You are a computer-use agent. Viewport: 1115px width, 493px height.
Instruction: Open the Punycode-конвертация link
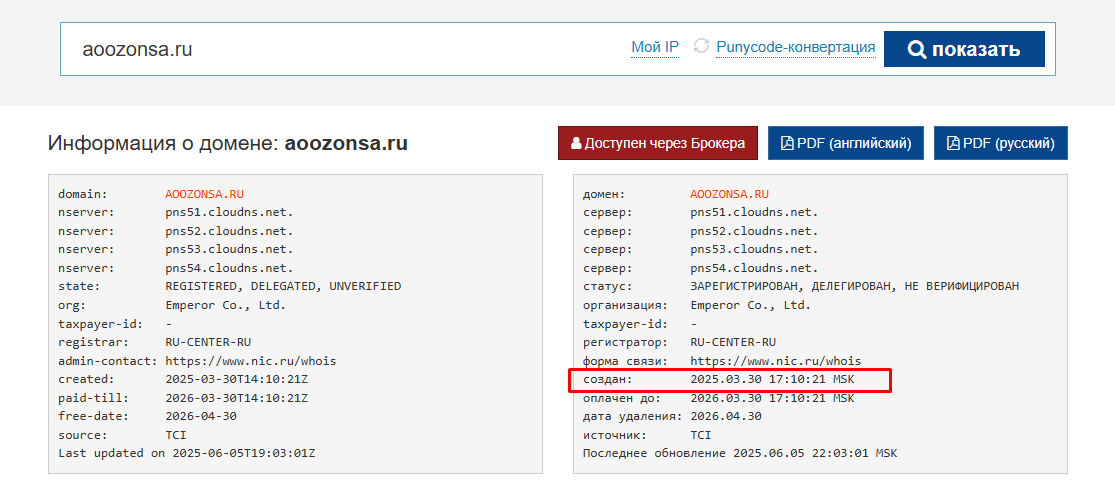796,48
